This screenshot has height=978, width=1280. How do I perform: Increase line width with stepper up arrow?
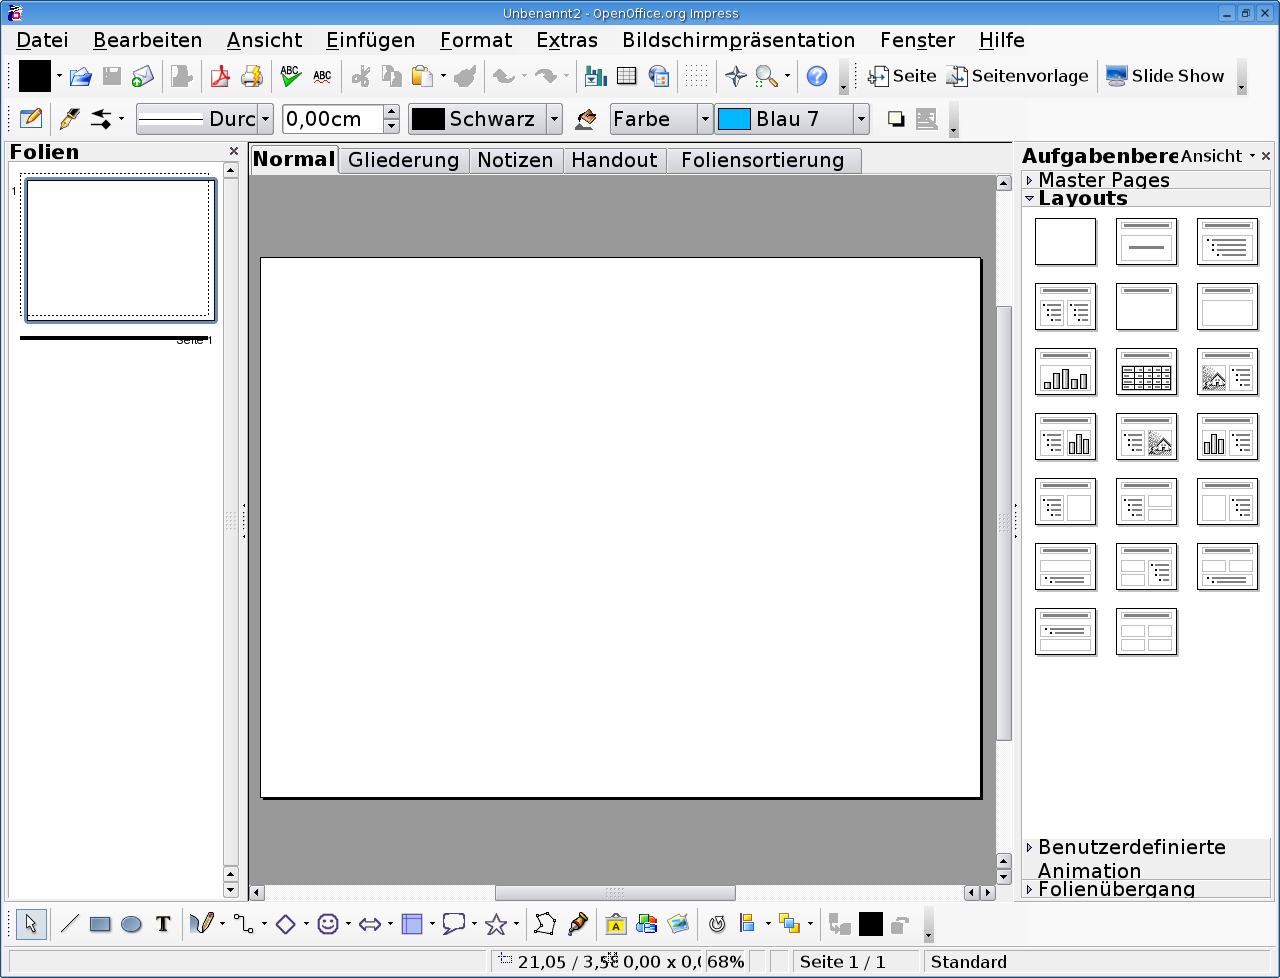point(392,112)
